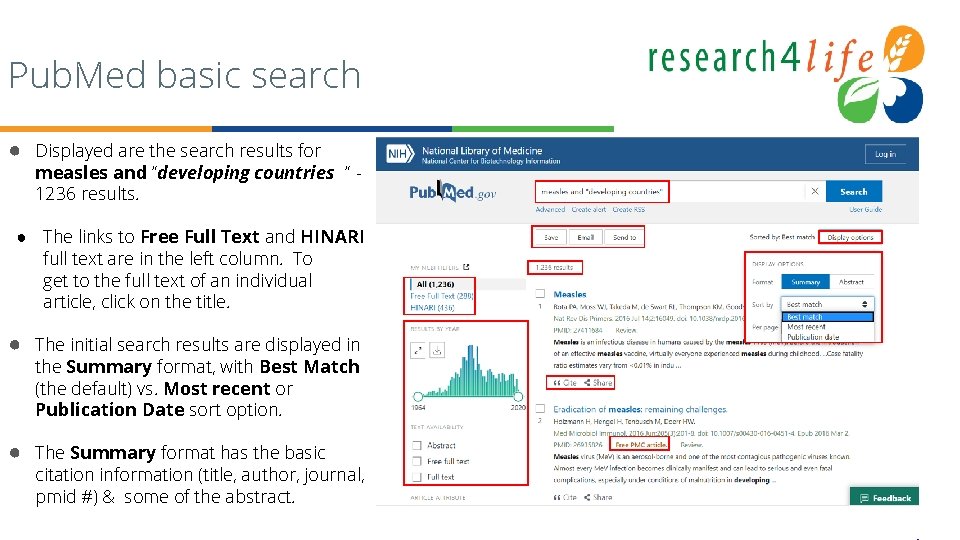Image resolution: width=960 pixels, height=540 pixels.
Task: Select the checkbox for the Measles result
Action: (x=541, y=294)
